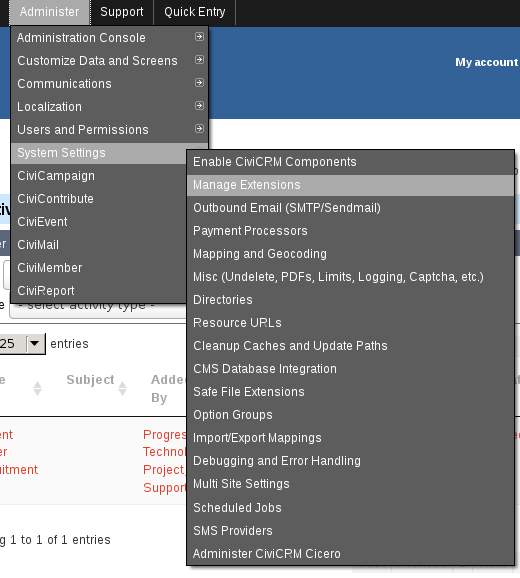Open Localization submenu
520x578 pixels.
pos(109,107)
